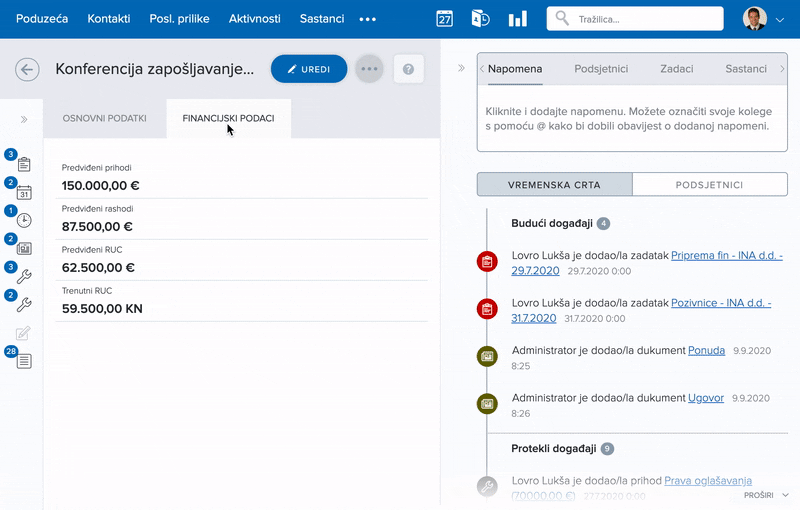Click Protekli događaji count badge 9

pyautogui.click(x=607, y=449)
